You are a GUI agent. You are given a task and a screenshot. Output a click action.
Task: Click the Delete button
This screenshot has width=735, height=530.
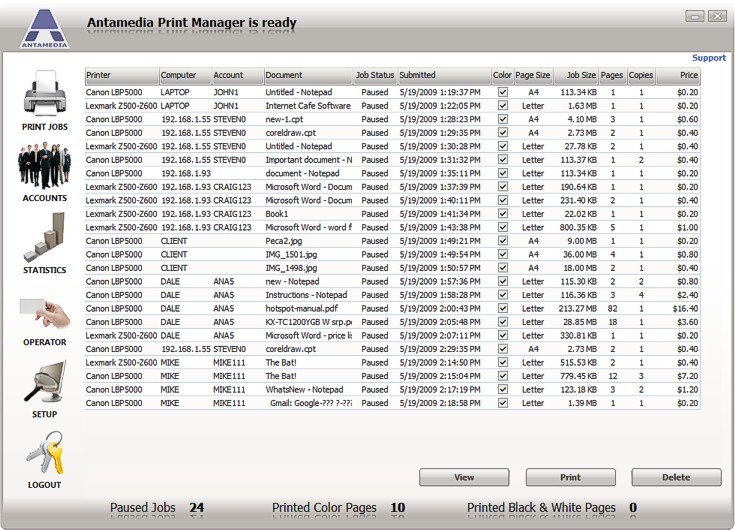(x=676, y=477)
